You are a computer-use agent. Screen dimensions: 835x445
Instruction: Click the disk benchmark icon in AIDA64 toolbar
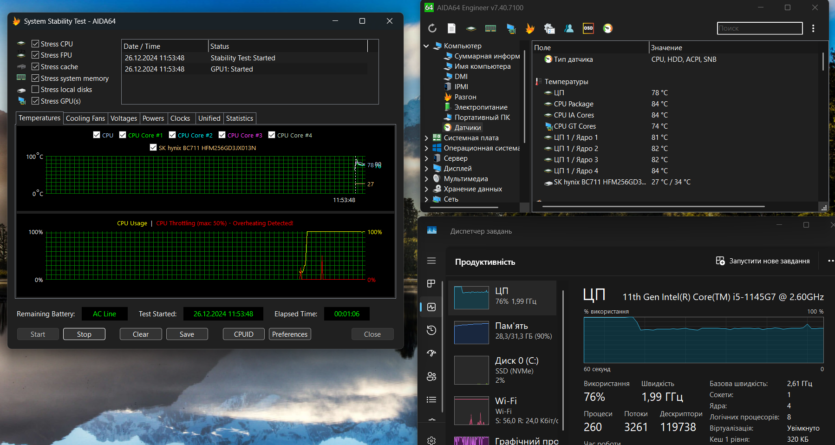tap(471, 28)
